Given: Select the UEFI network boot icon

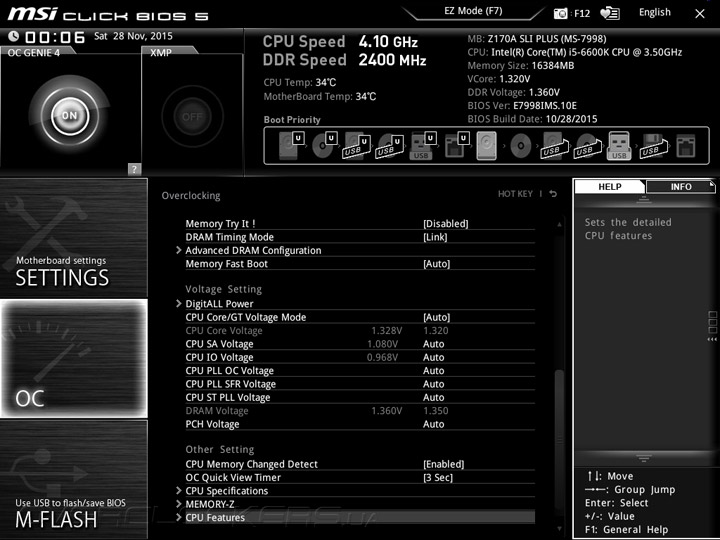Looking at the screenshot, I should point(456,146).
